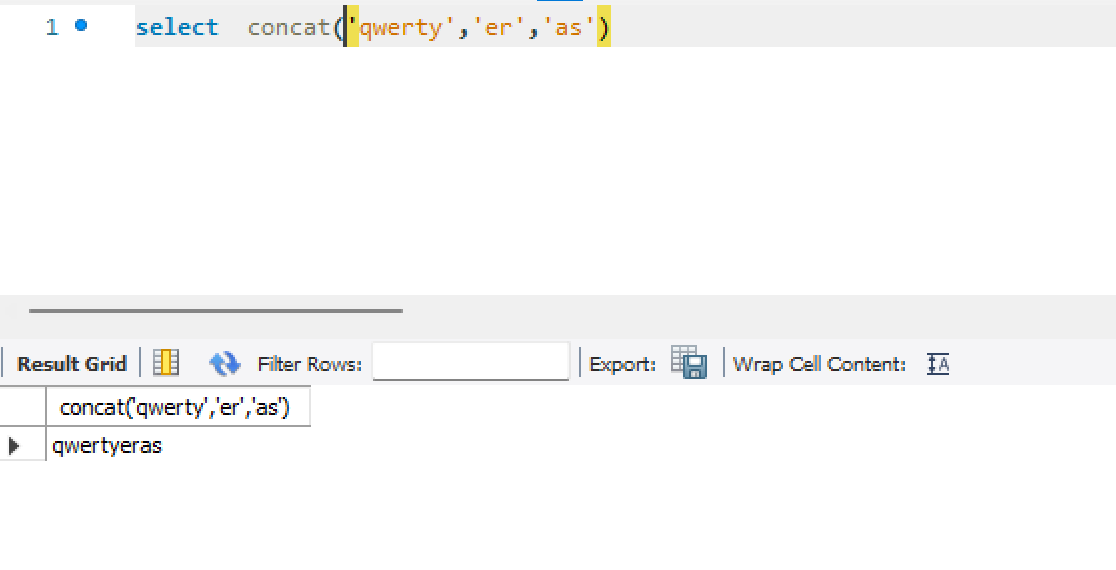The width and height of the screenshot is (1116, 570).
Task: Click the Export label
Action: 623,364
